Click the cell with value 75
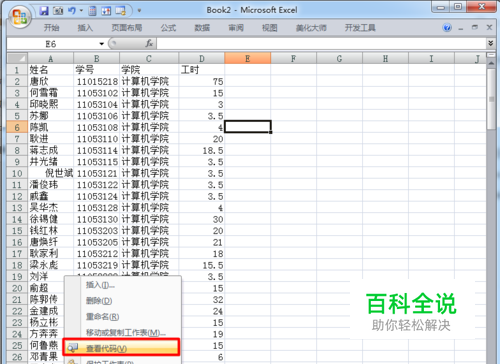 pos(202,81)
